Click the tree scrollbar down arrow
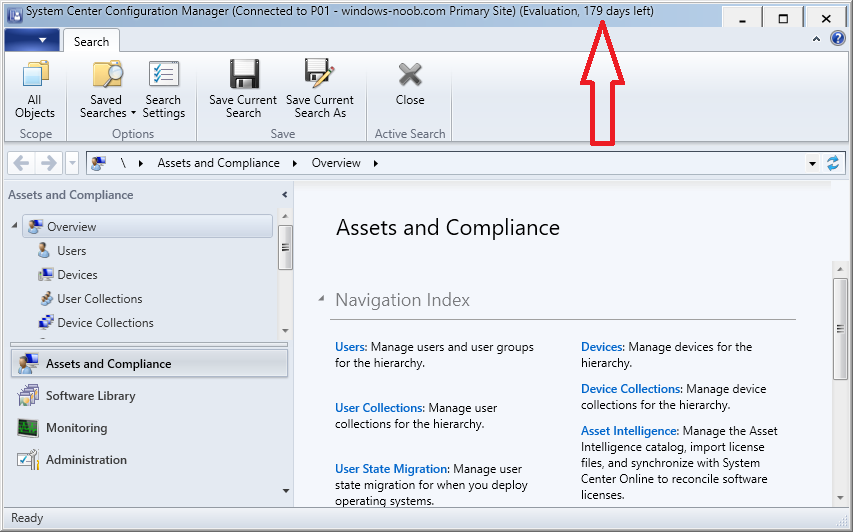The width and height of the screenshot is (853, 532). (285, 331)
